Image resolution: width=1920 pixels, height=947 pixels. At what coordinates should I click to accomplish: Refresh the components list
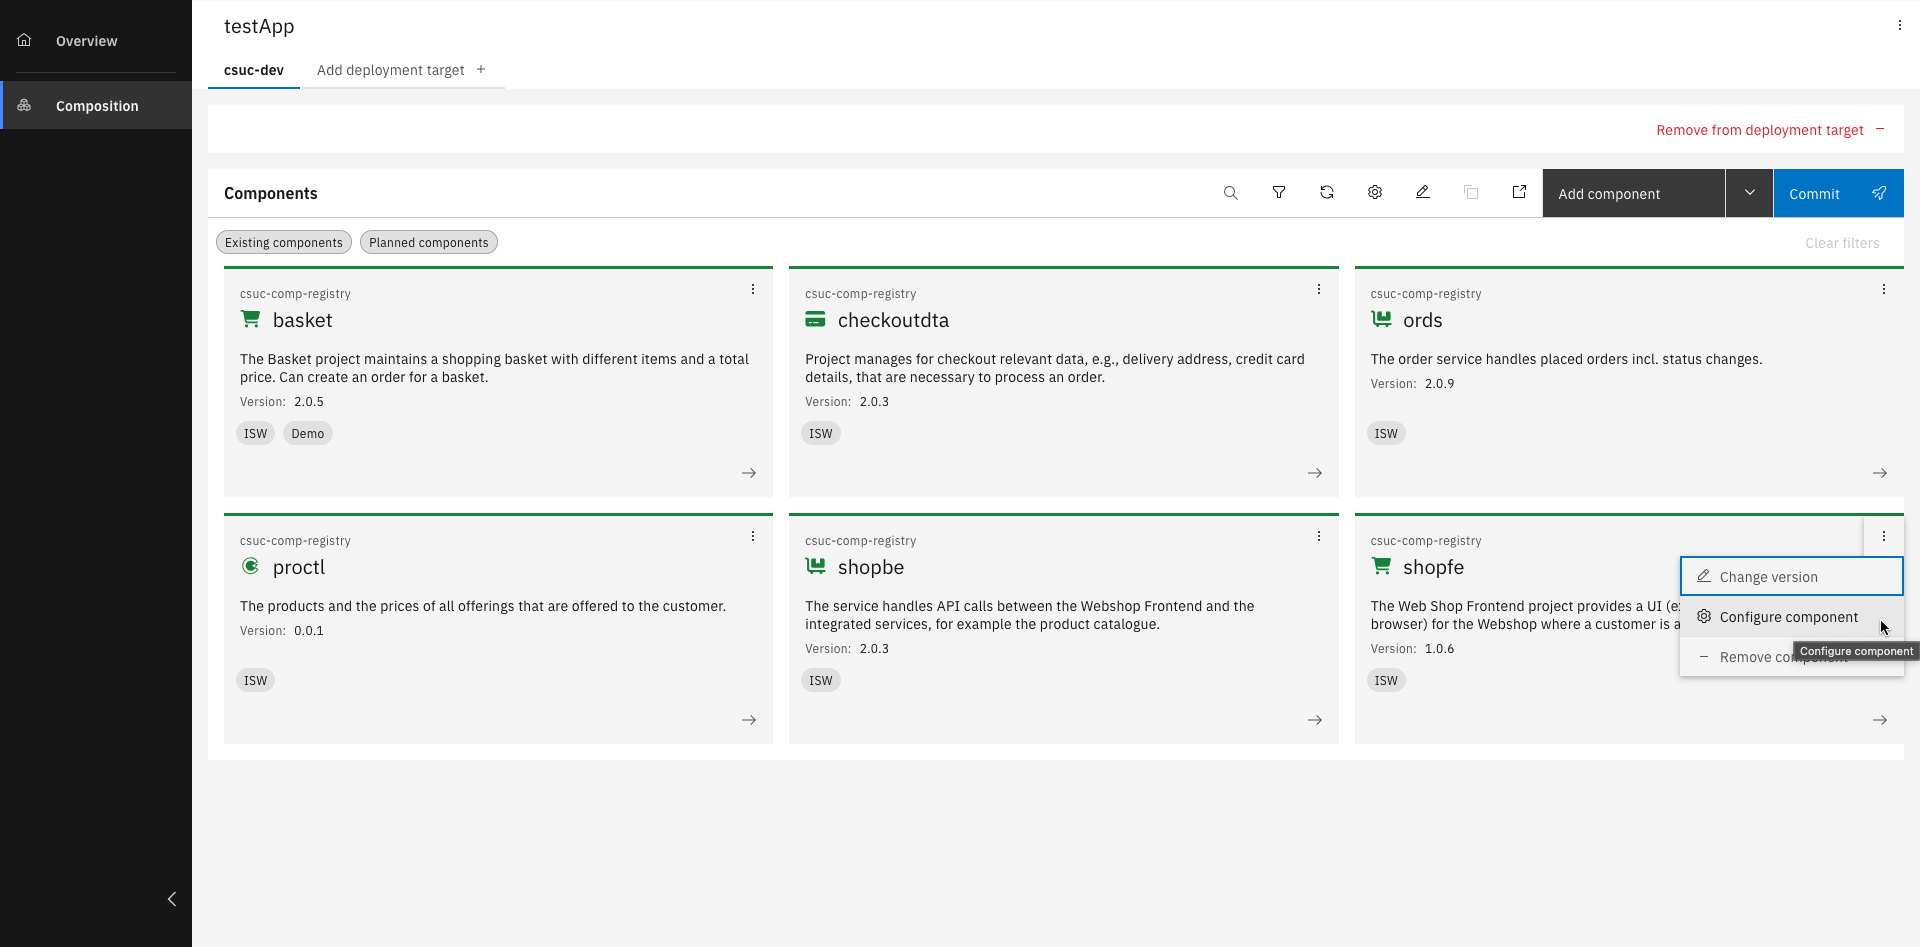pos(1327,192)
